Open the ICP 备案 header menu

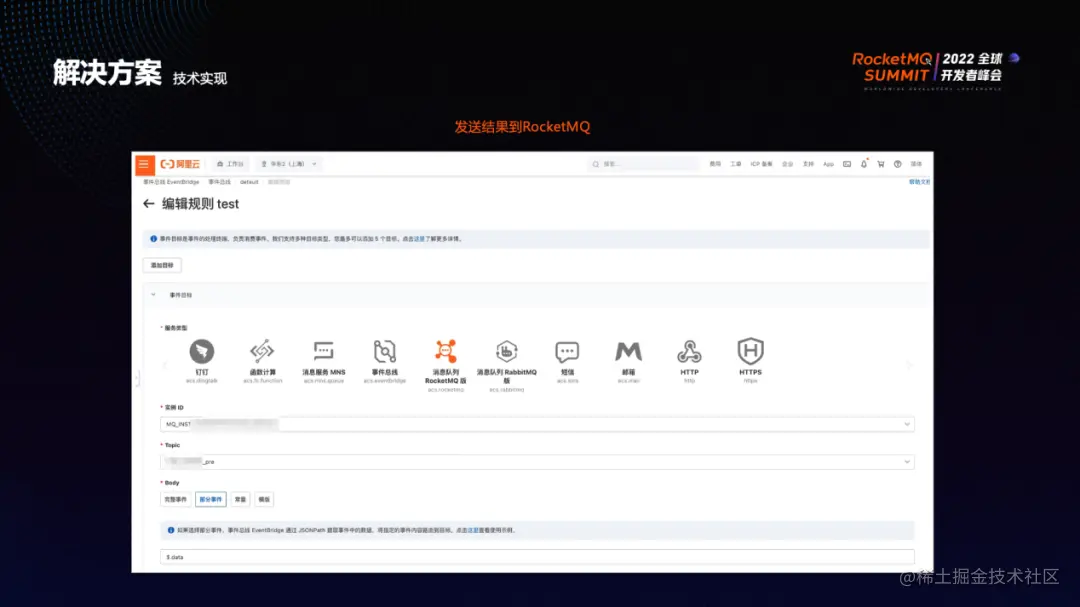pyautogui.click(x=761, y=164)
